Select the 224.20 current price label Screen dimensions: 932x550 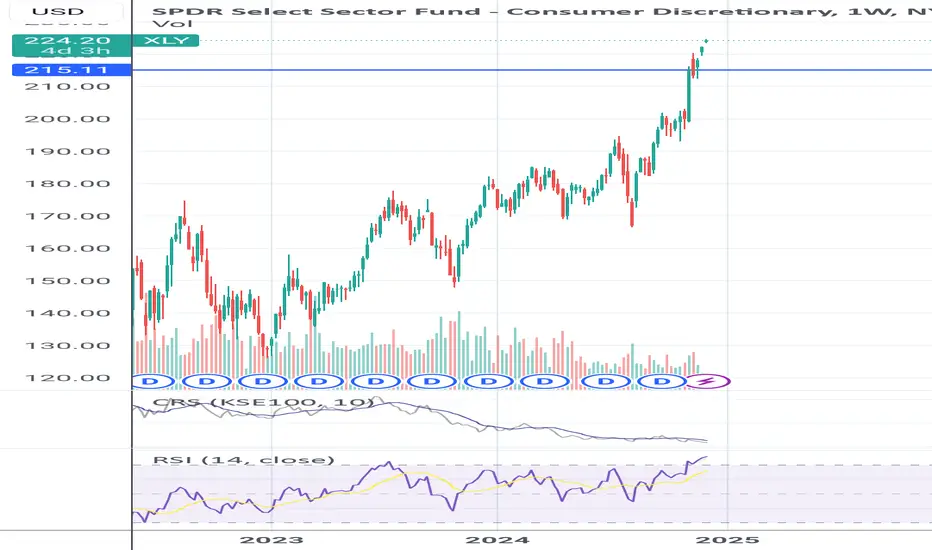tap(67, 40)
